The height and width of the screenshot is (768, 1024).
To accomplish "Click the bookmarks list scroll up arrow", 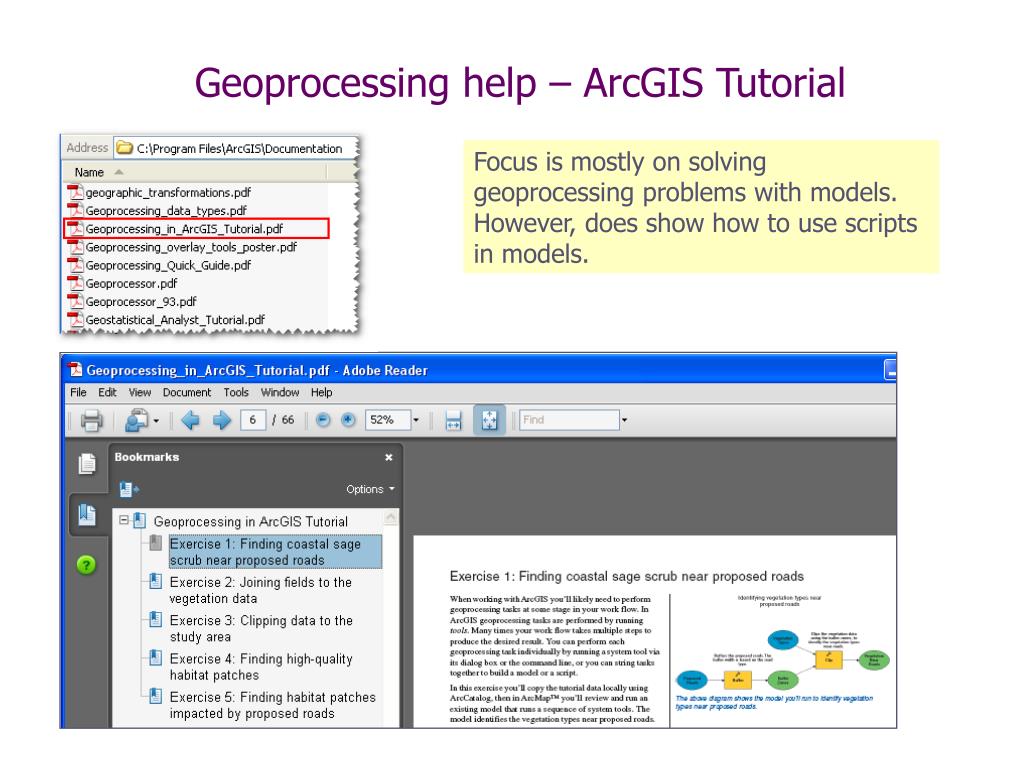I will point(391,518).
